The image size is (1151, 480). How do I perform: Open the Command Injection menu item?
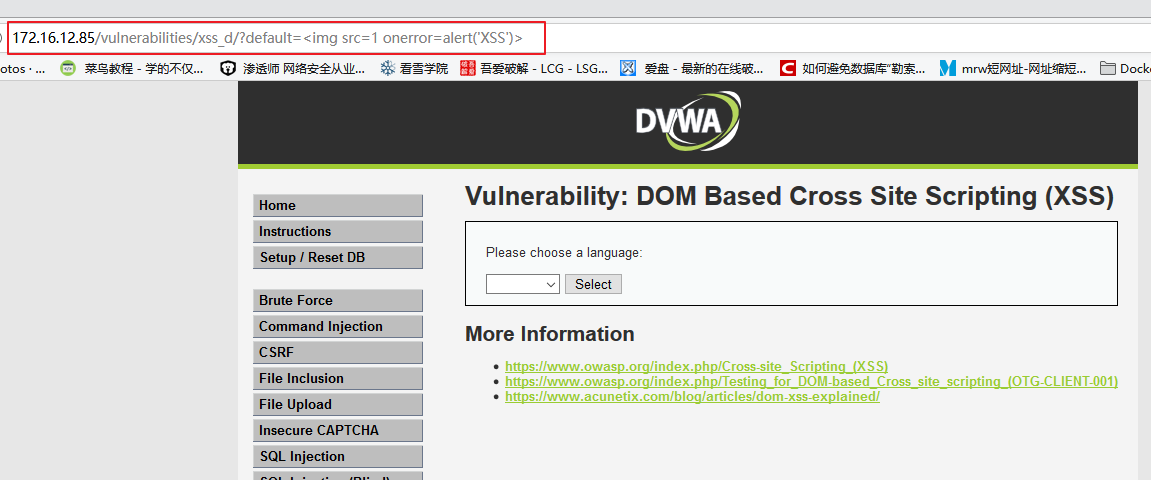(x=337, y=327)
